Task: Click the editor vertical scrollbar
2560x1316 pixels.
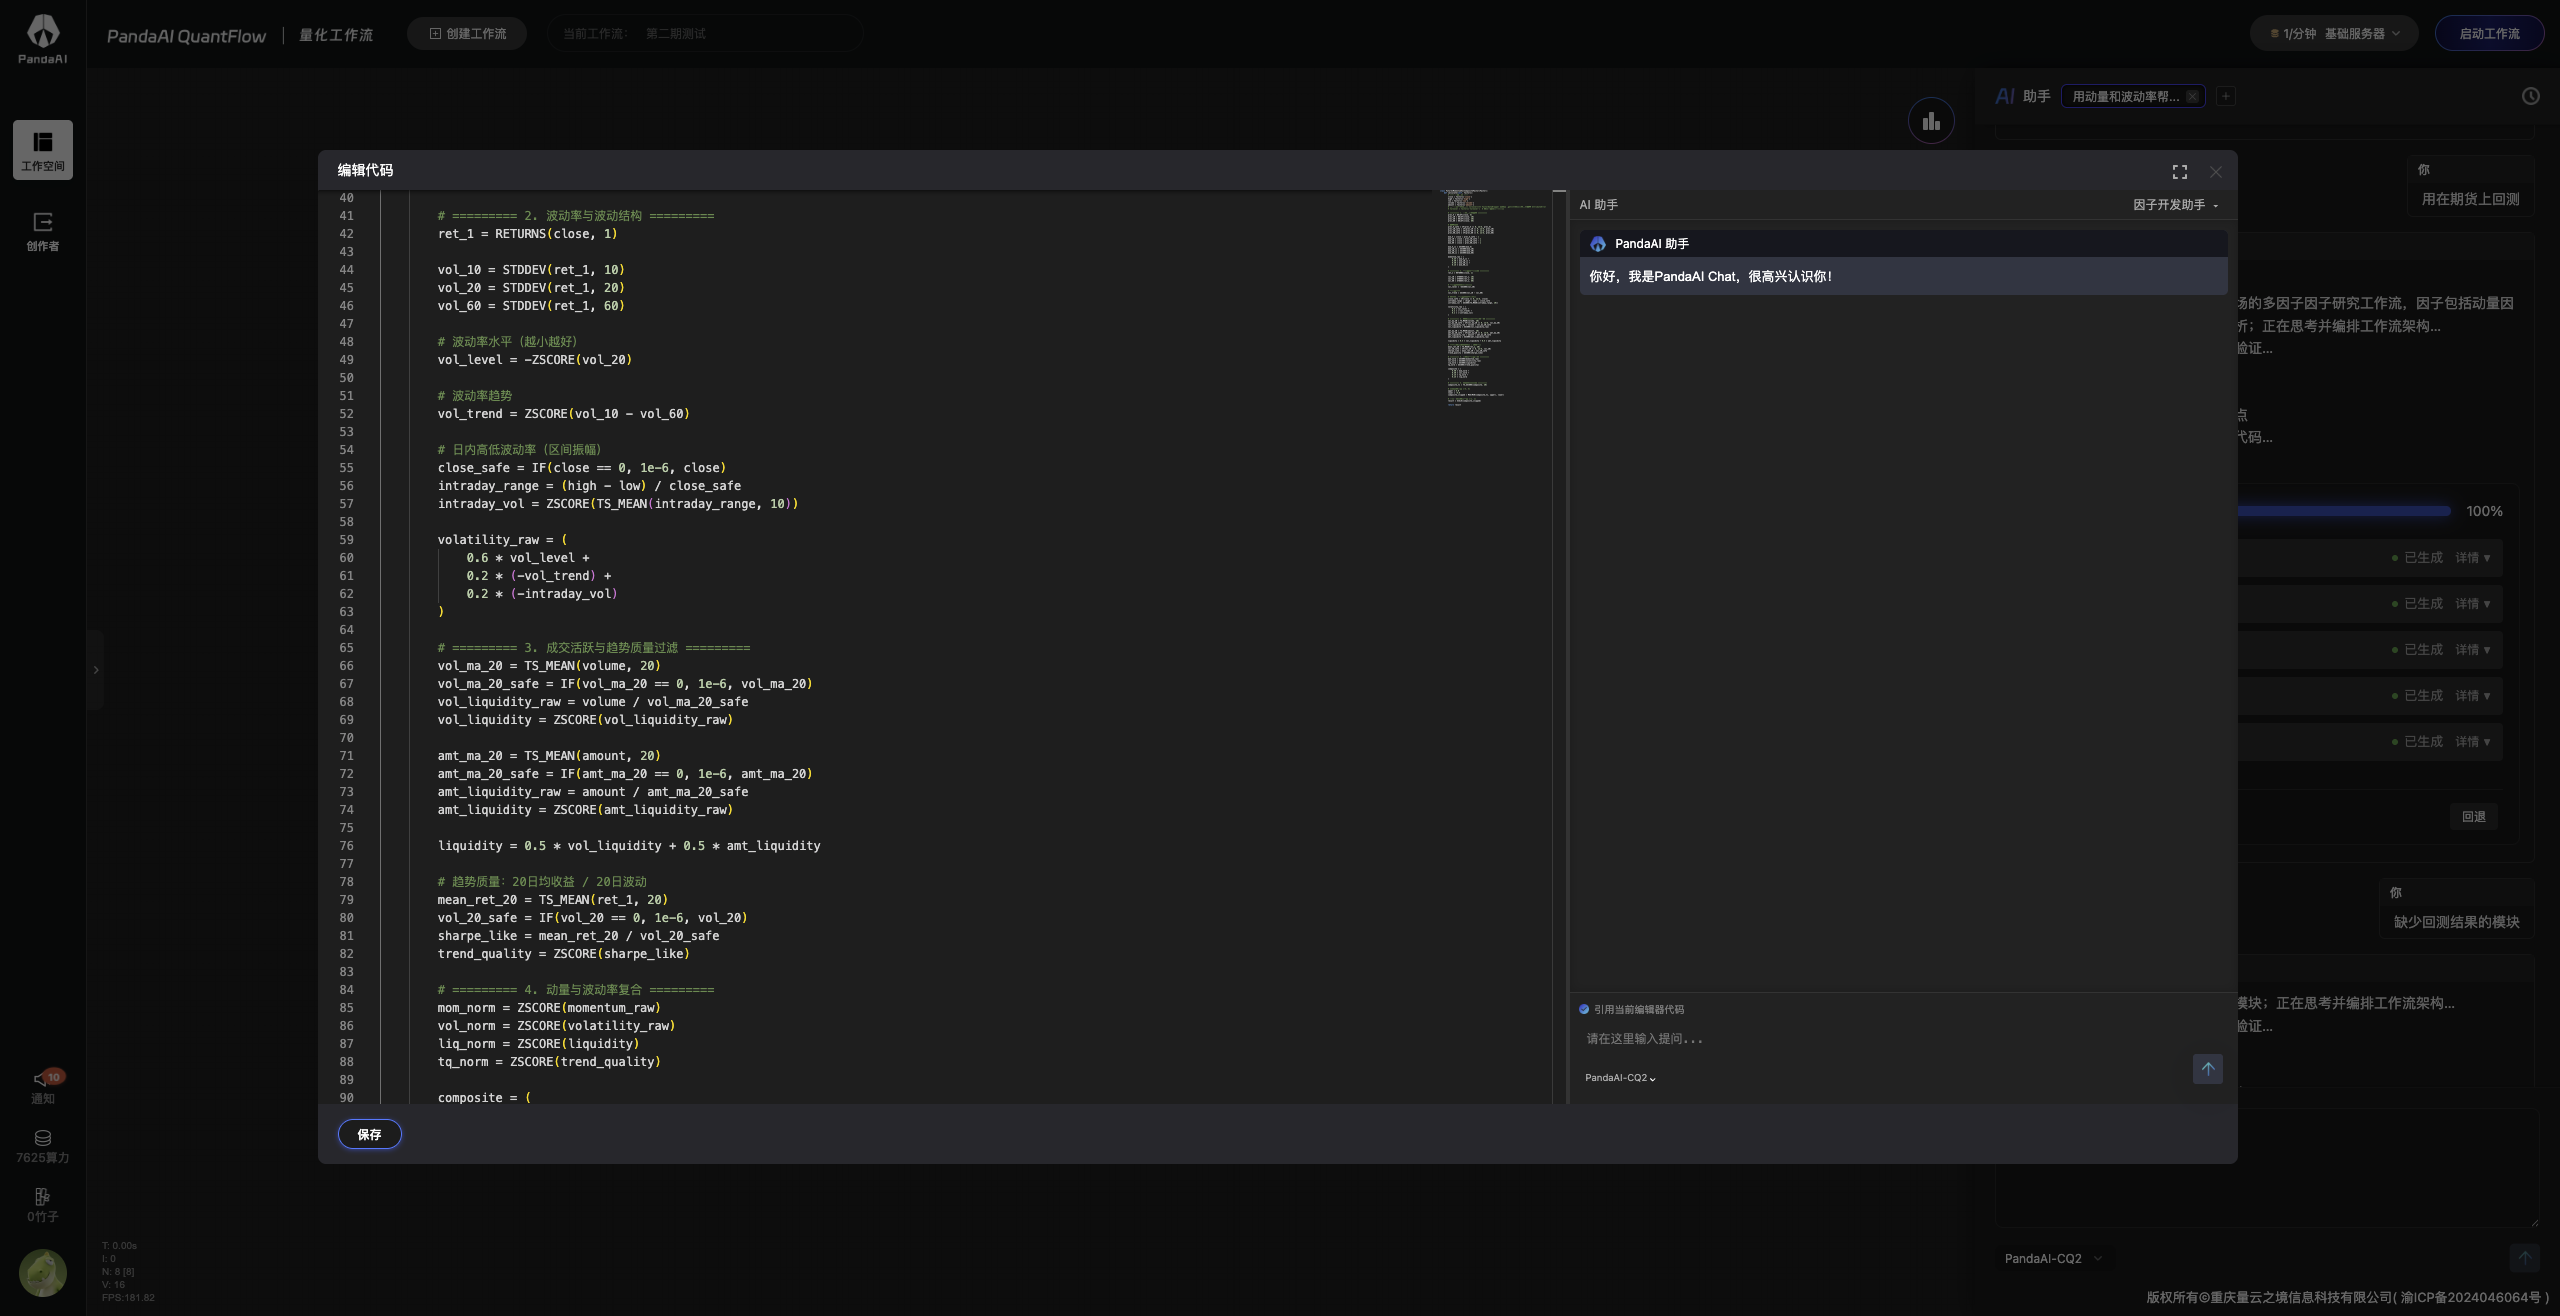Action: click(1559, 646)
